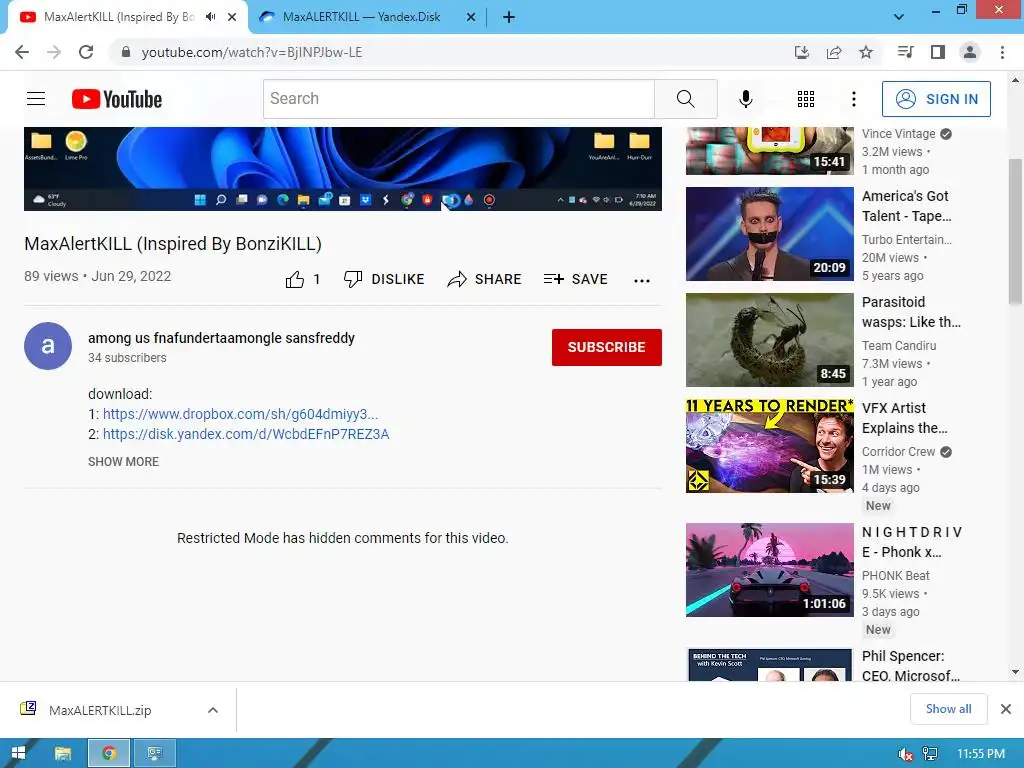Open NIGHTDRIVE Phonk video thumbnail
Viewport: 1024px width, 768px height.
coord(769,569)
